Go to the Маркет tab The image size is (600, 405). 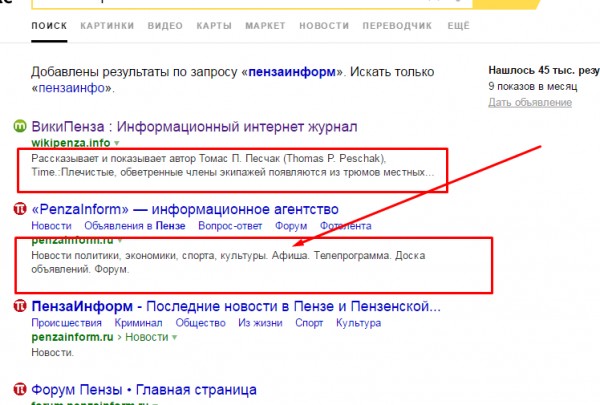[265, 26]
